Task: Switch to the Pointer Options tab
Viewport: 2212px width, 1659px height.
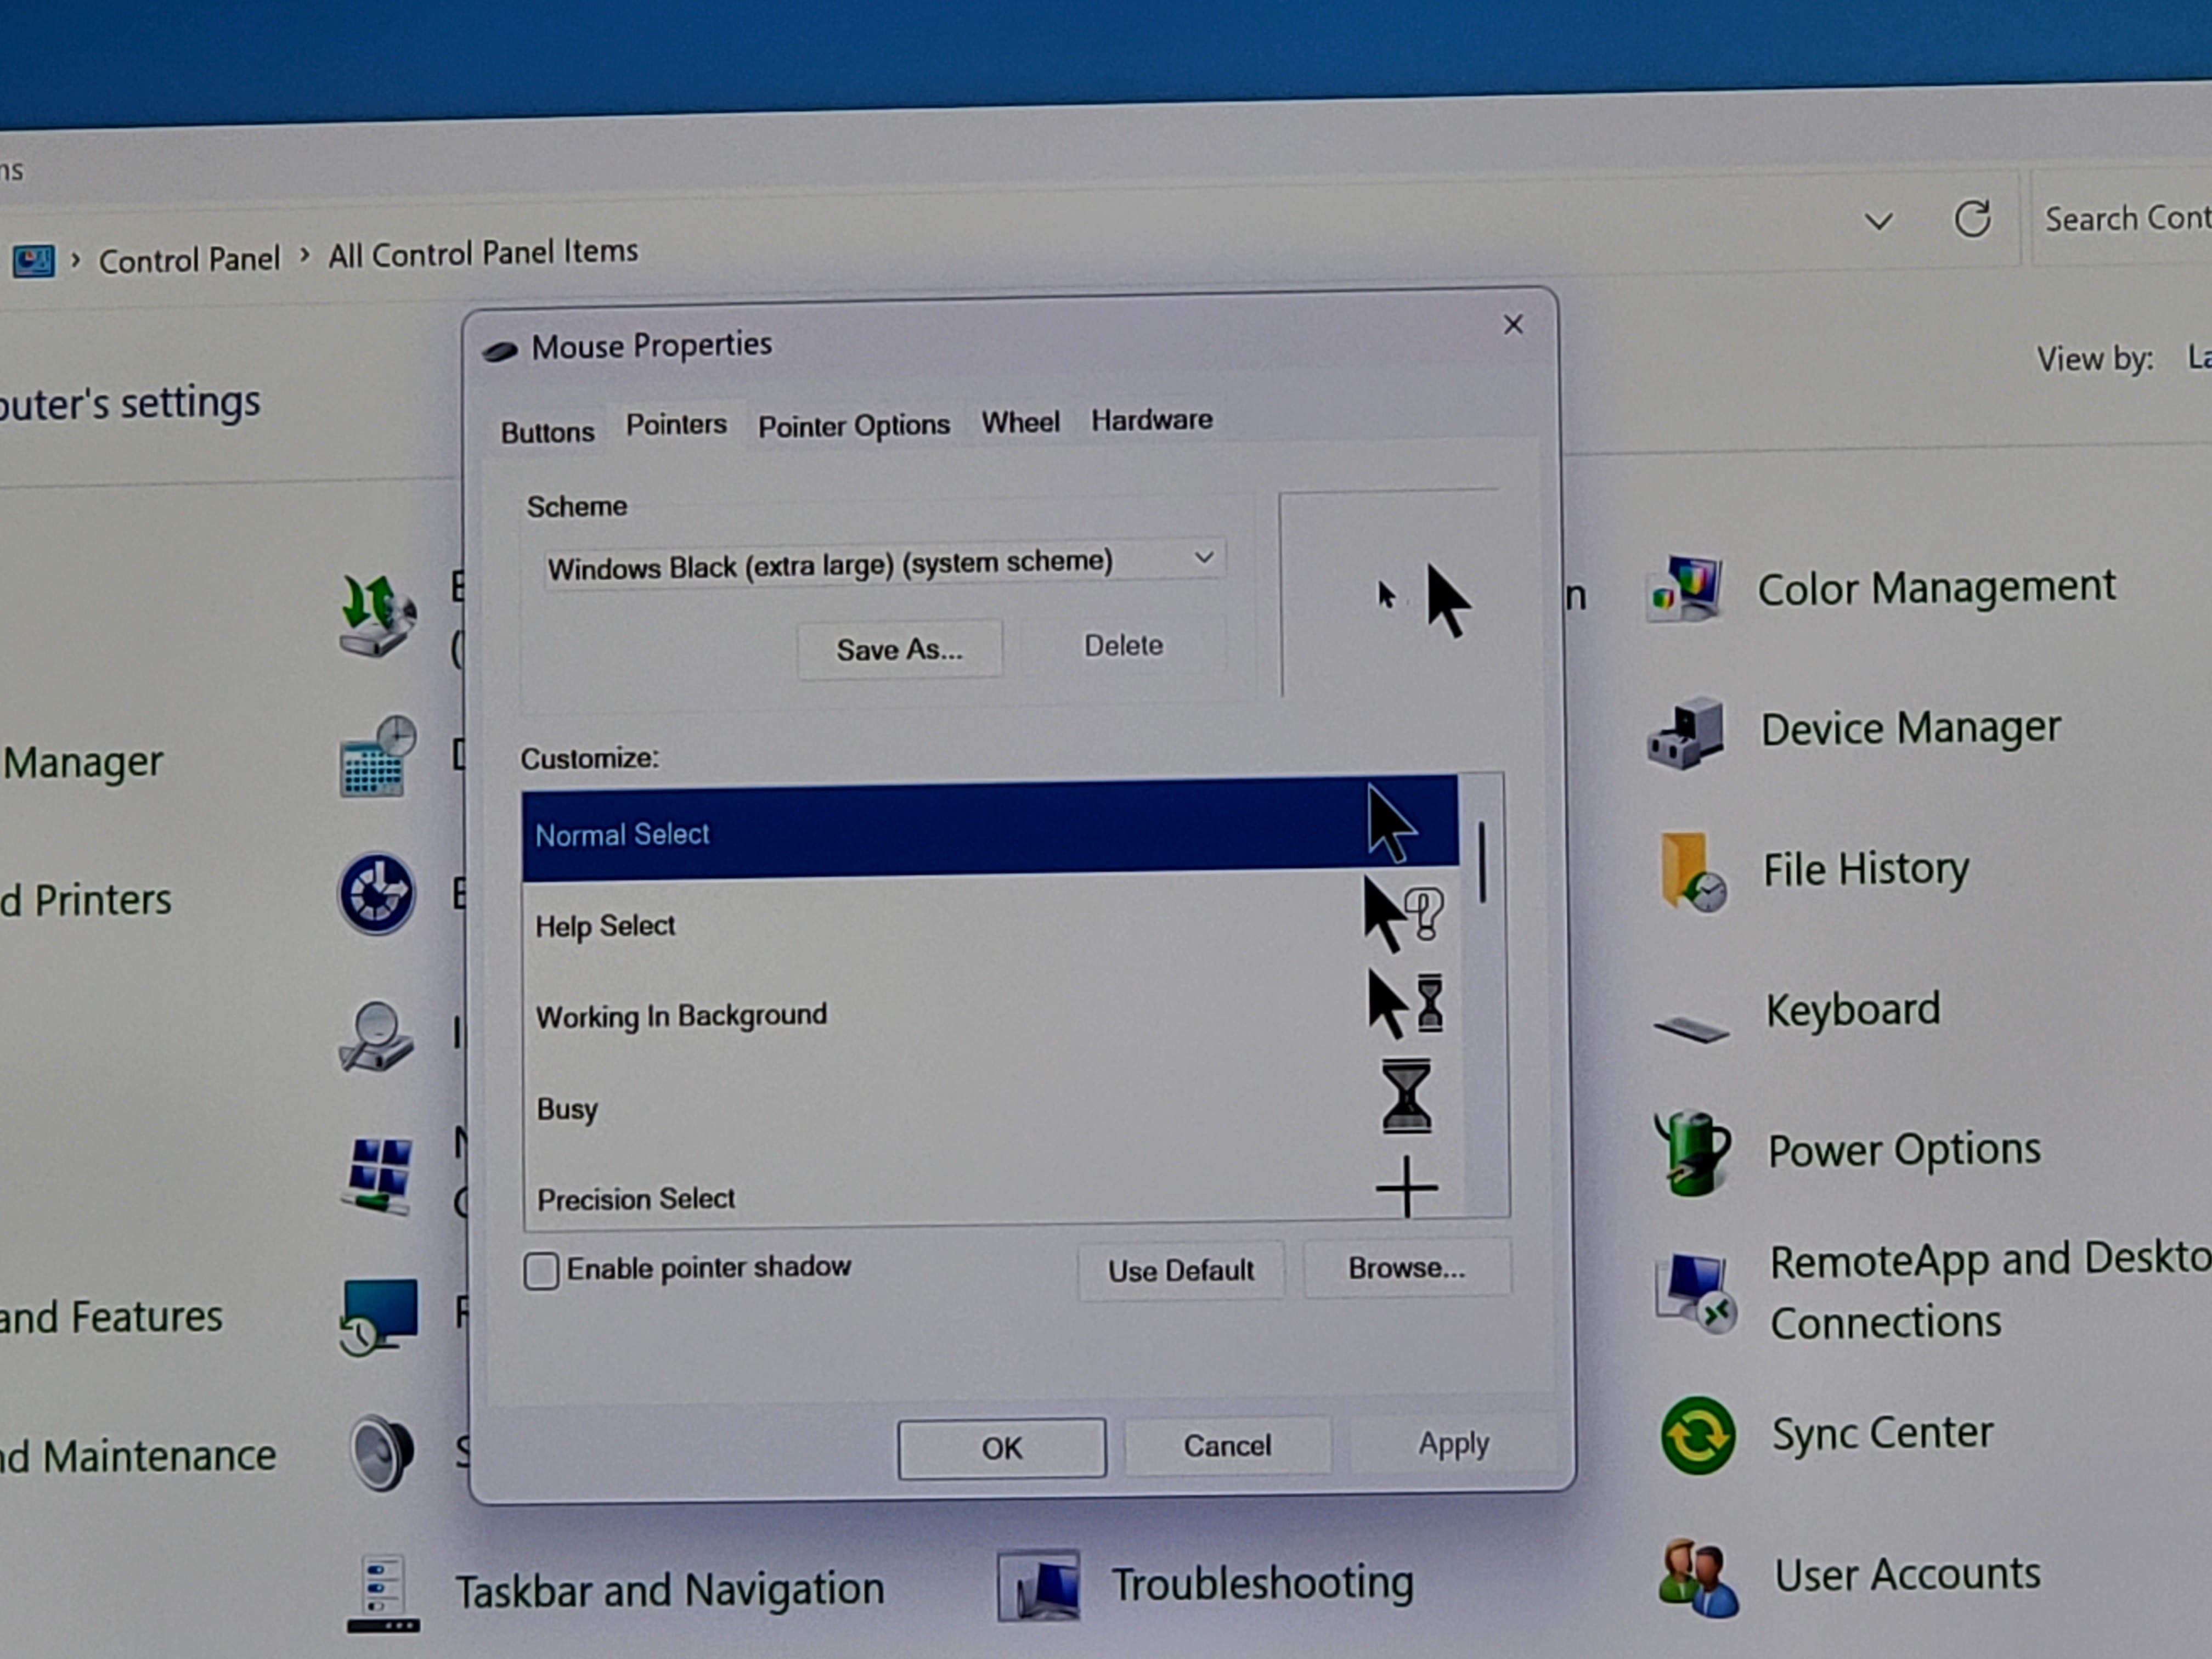Action: (x=853, y=426)
